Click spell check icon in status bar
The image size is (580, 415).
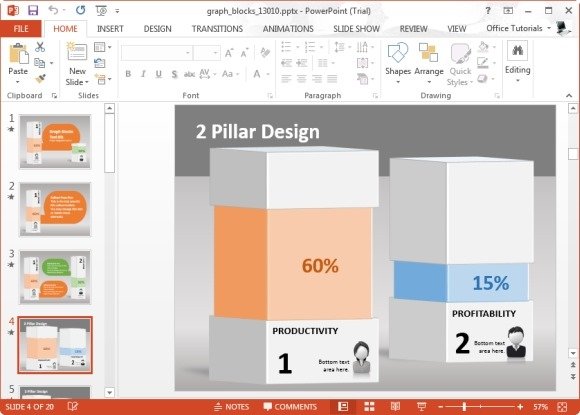tap(73, 407)
